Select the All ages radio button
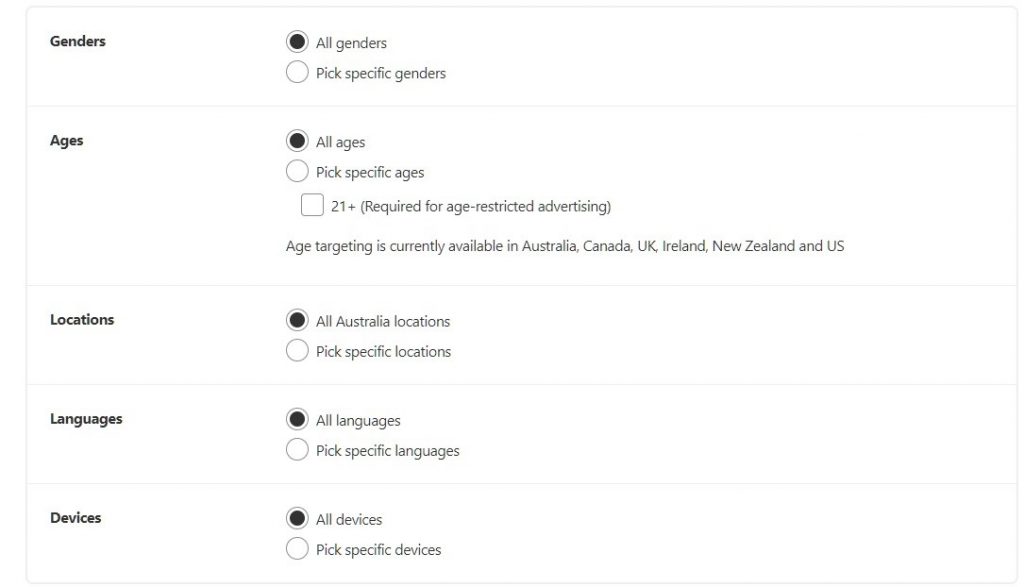The image size is (1024, 587). pos(297,141)
